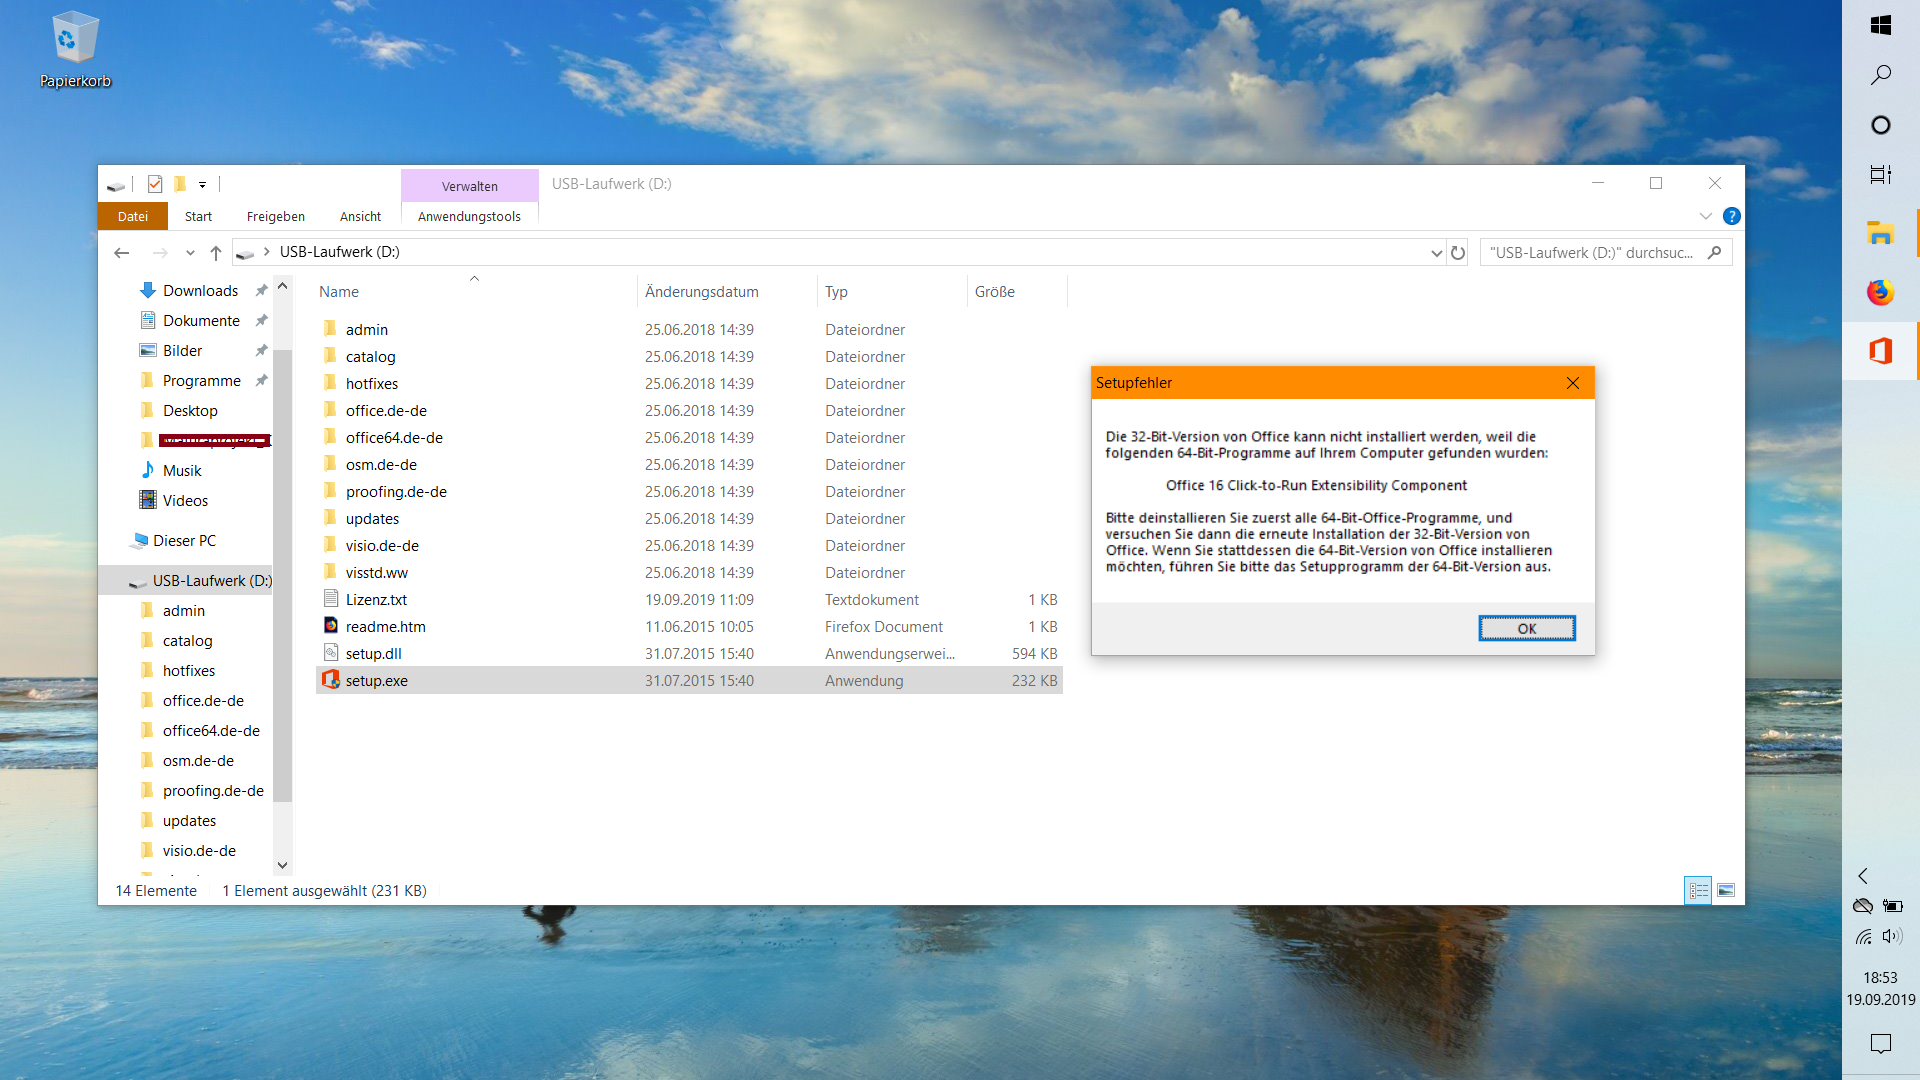
Task: Open Customize Quick Access Toolbar dropdown
Action: pyautogui.click(x=202, y=185)
